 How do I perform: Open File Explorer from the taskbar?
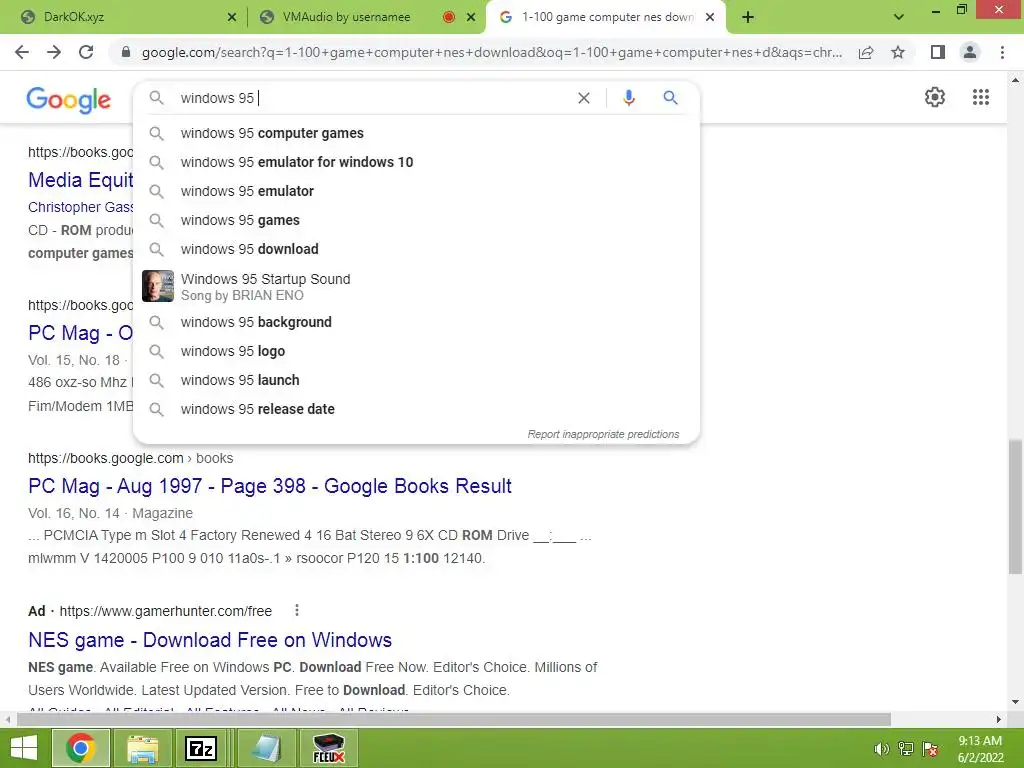coord(142,748)
